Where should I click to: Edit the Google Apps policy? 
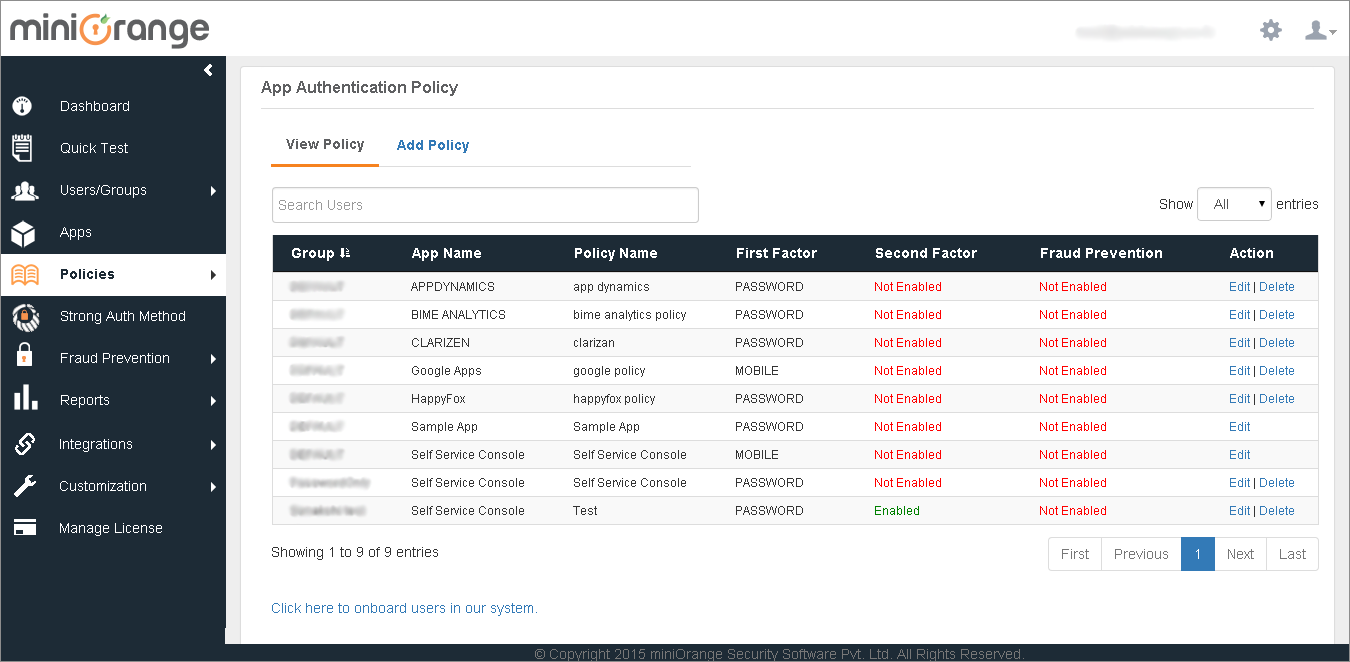point(1239,371)
